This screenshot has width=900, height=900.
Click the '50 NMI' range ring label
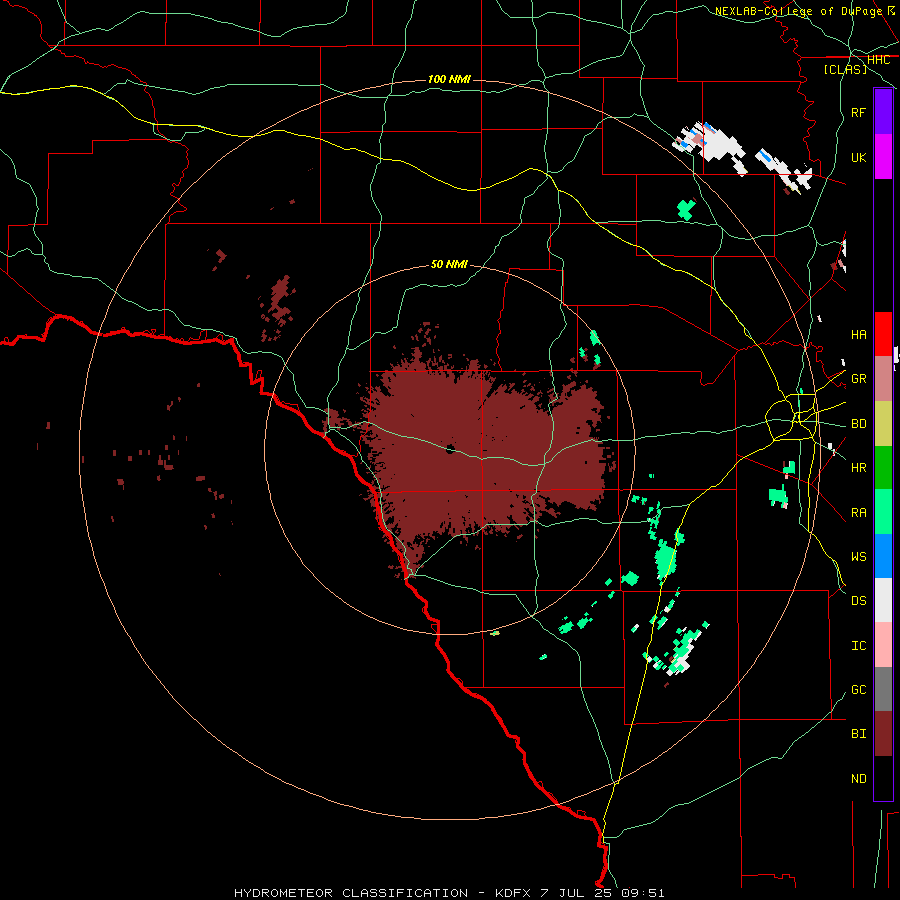pos(449,264)
